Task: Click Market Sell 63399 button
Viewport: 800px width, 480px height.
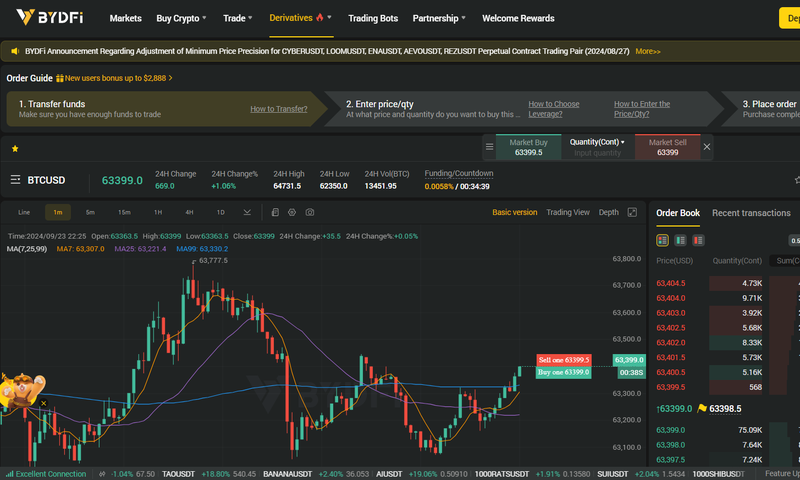Action: [667, 147]
